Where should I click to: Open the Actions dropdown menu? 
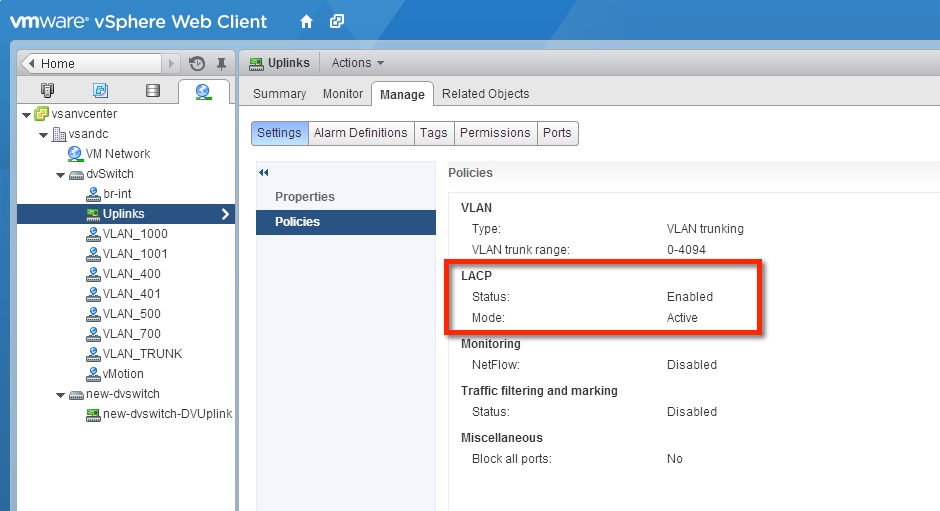(357, 63)
